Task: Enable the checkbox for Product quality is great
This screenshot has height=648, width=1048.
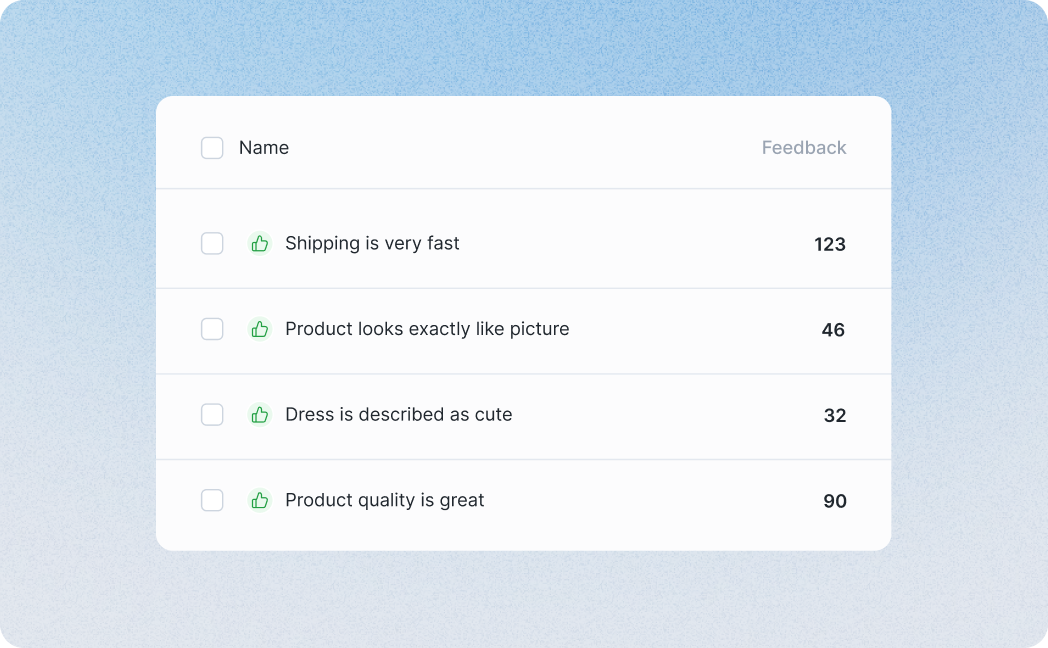Action: (212, 500)
